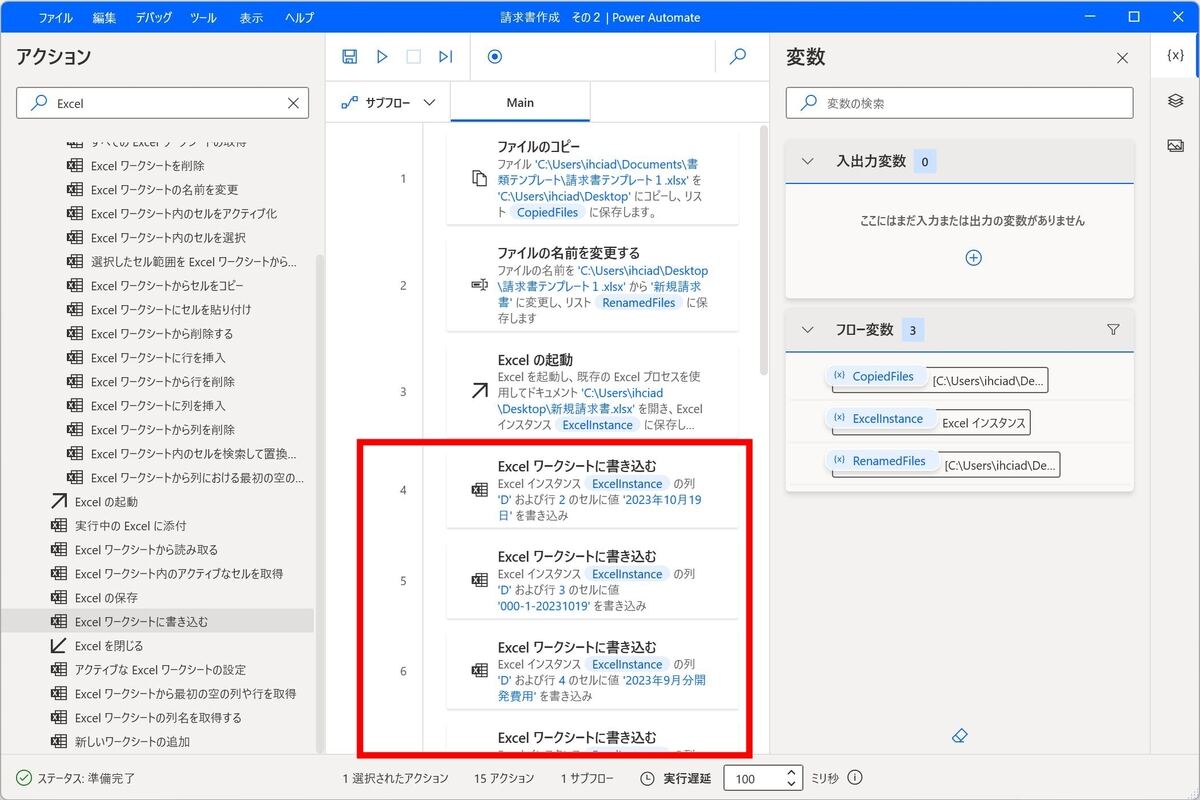Select 'Excel ワークシートの名前を変更' action
The height and width of the screenshot is (800, 1200).
(x=164, y=190)
